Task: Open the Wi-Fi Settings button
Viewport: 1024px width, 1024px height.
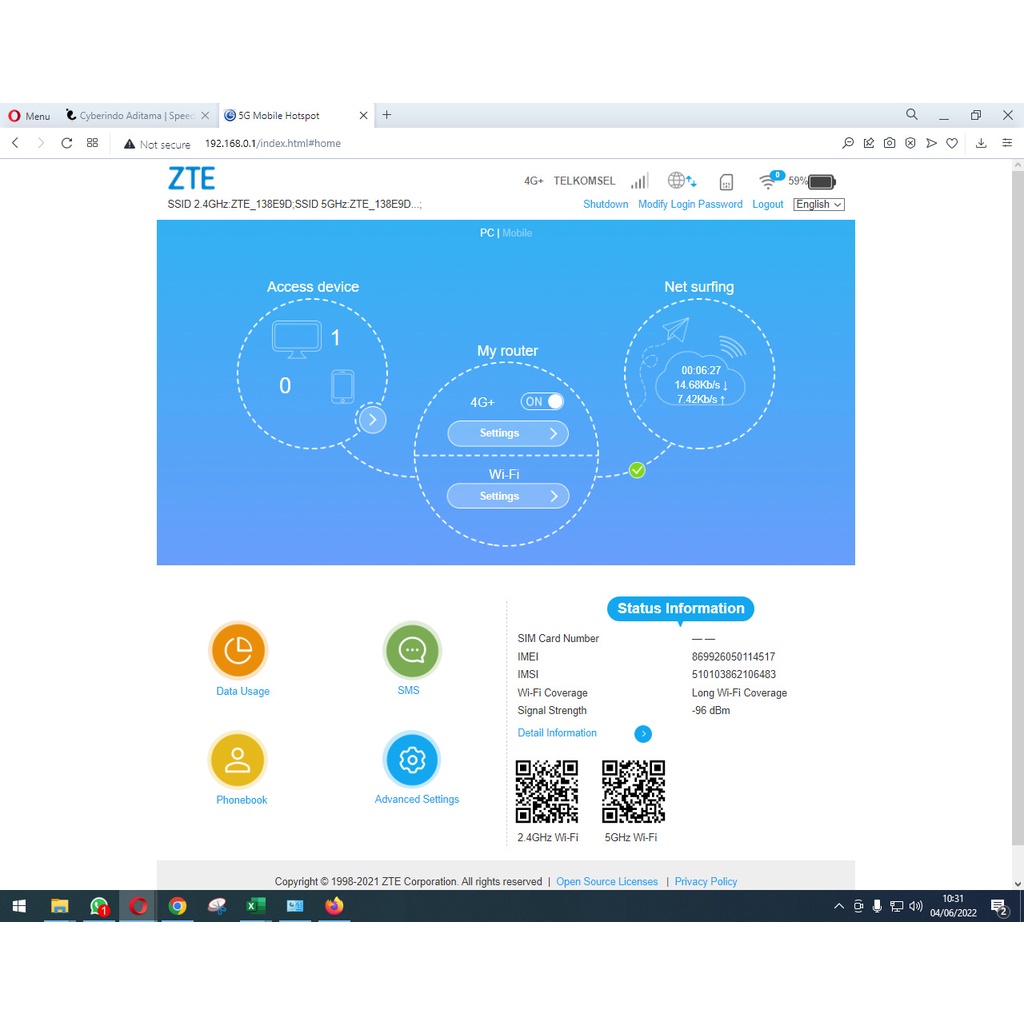Action: pos(508,496)
